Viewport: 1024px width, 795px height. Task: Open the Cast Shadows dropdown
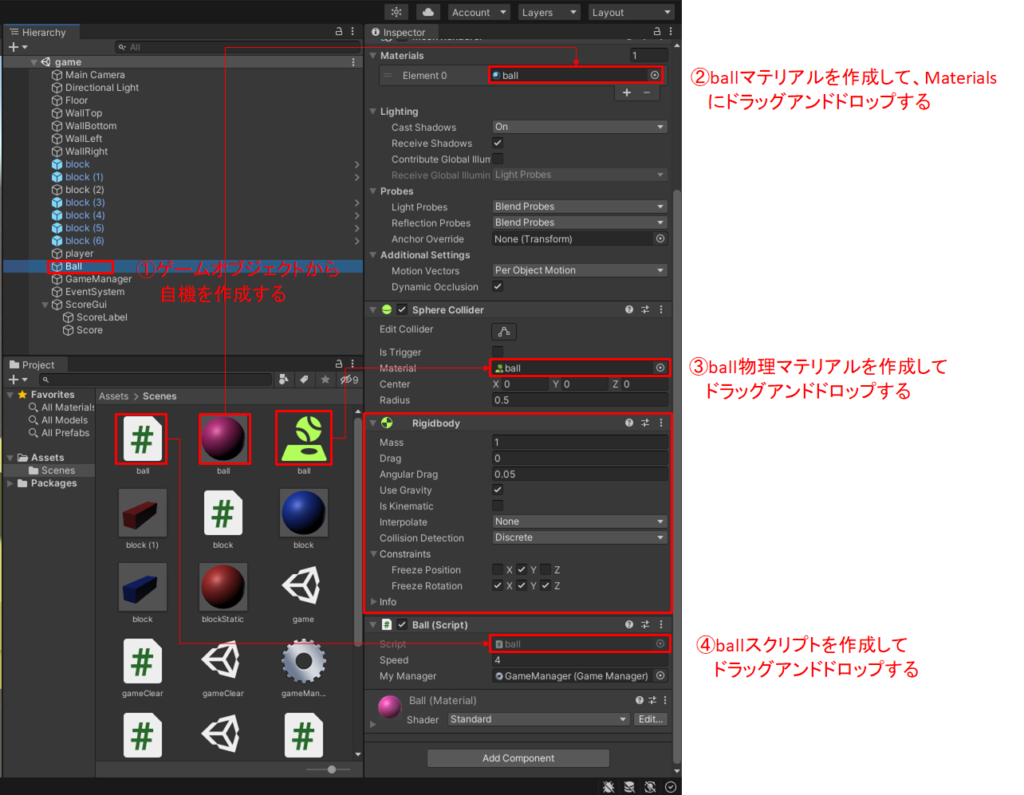pos(579,127)
